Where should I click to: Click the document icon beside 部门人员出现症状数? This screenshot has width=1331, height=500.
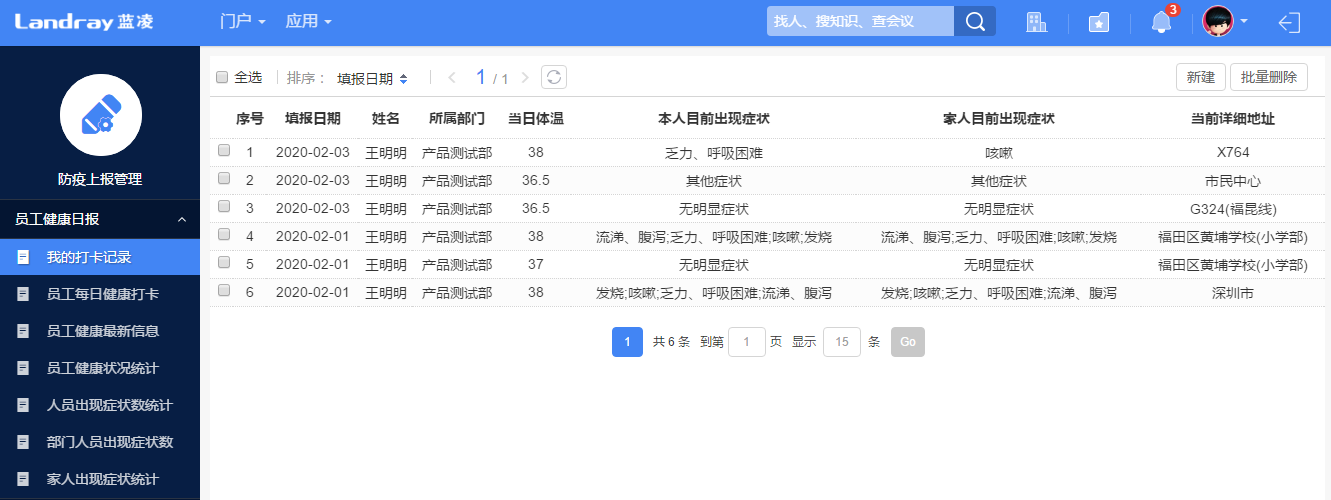tap(22, 442)
